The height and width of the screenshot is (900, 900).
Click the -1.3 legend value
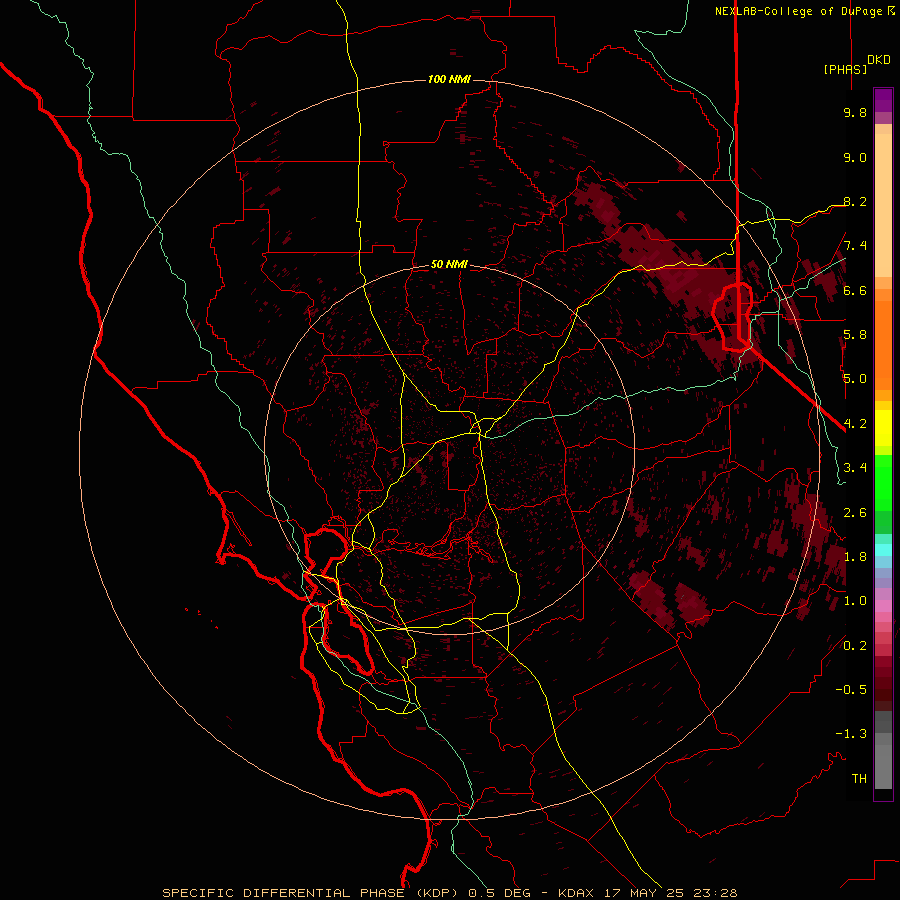click(851, 734)
